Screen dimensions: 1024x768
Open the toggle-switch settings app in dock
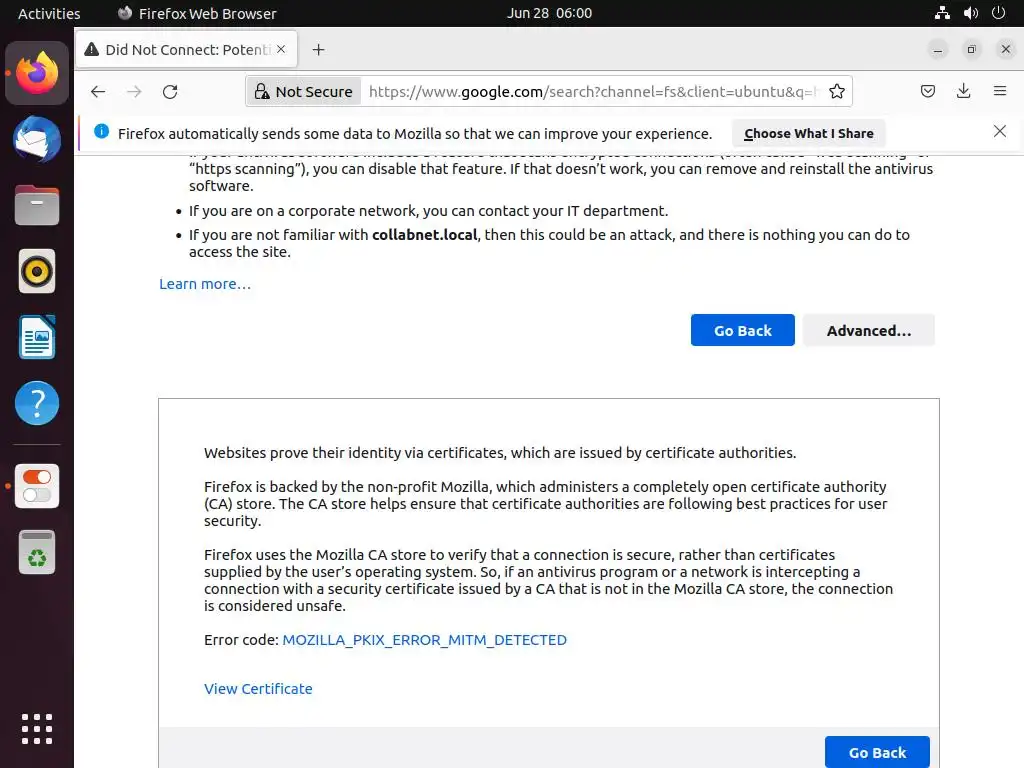(37, 486)
